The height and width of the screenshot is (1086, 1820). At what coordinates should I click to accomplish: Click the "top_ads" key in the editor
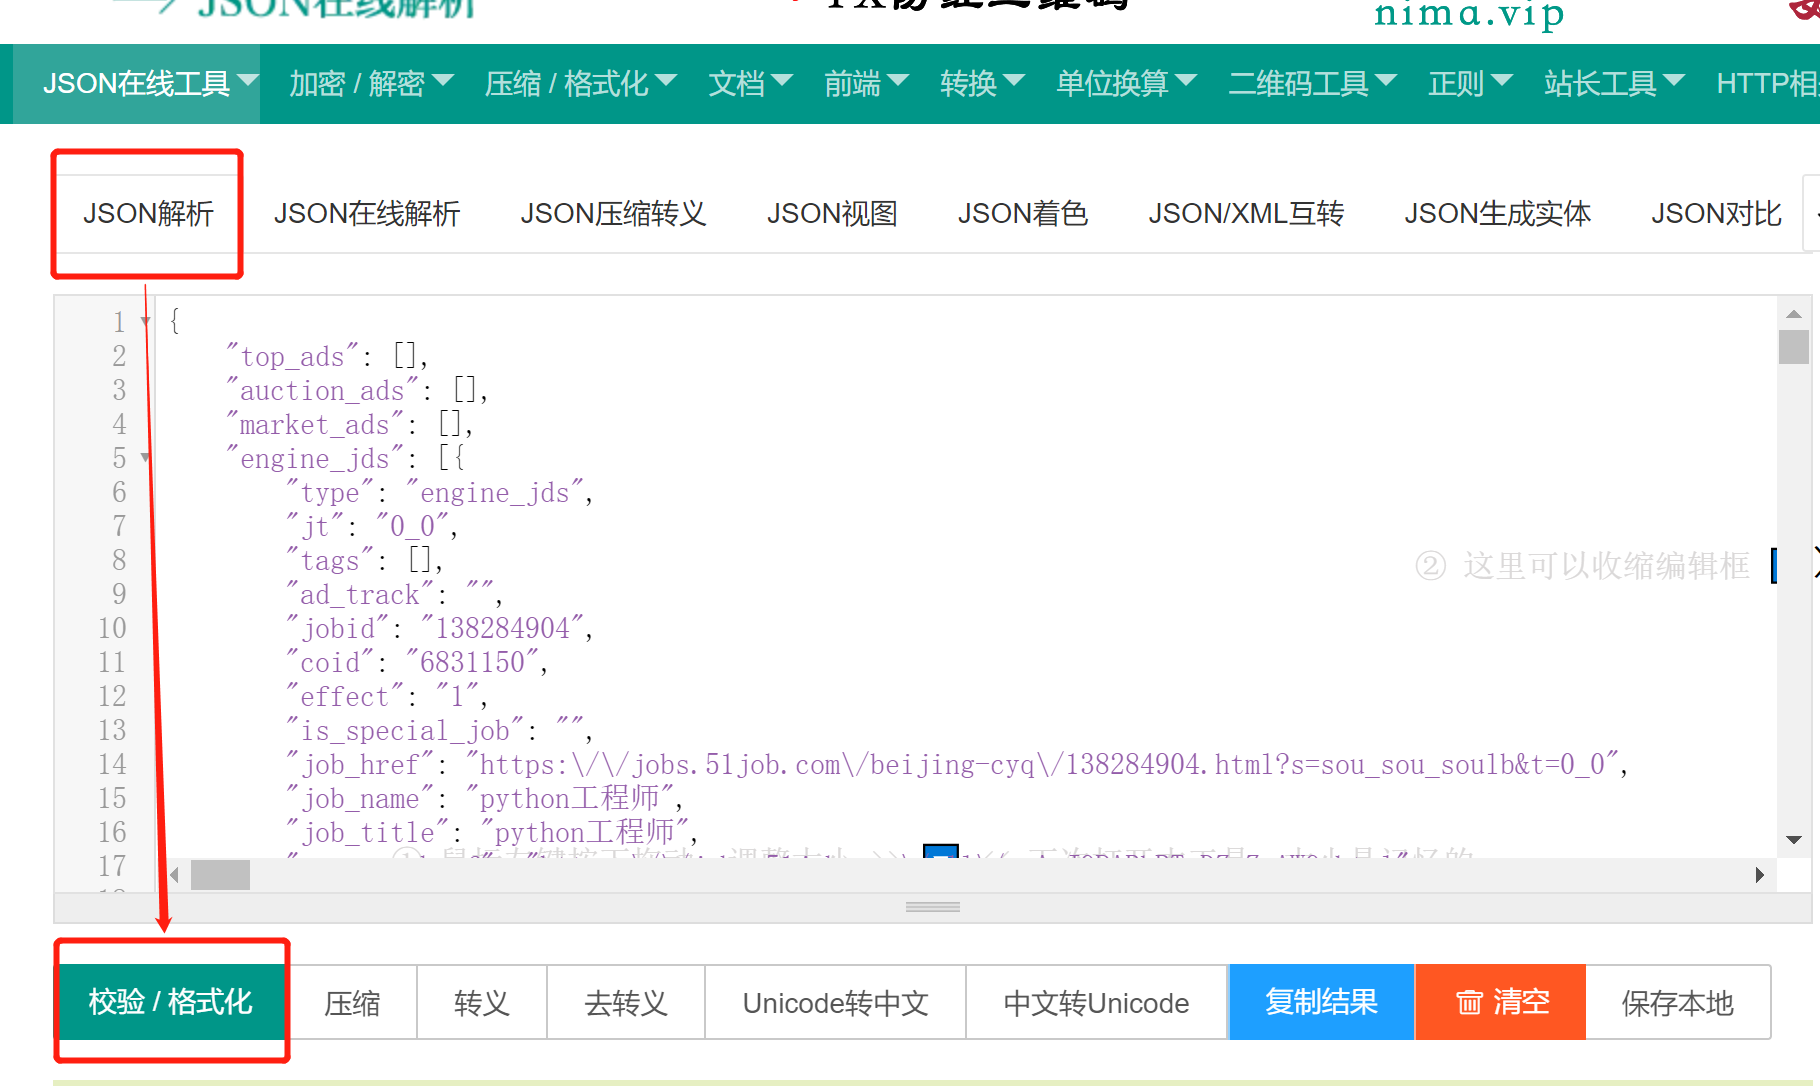292,357
